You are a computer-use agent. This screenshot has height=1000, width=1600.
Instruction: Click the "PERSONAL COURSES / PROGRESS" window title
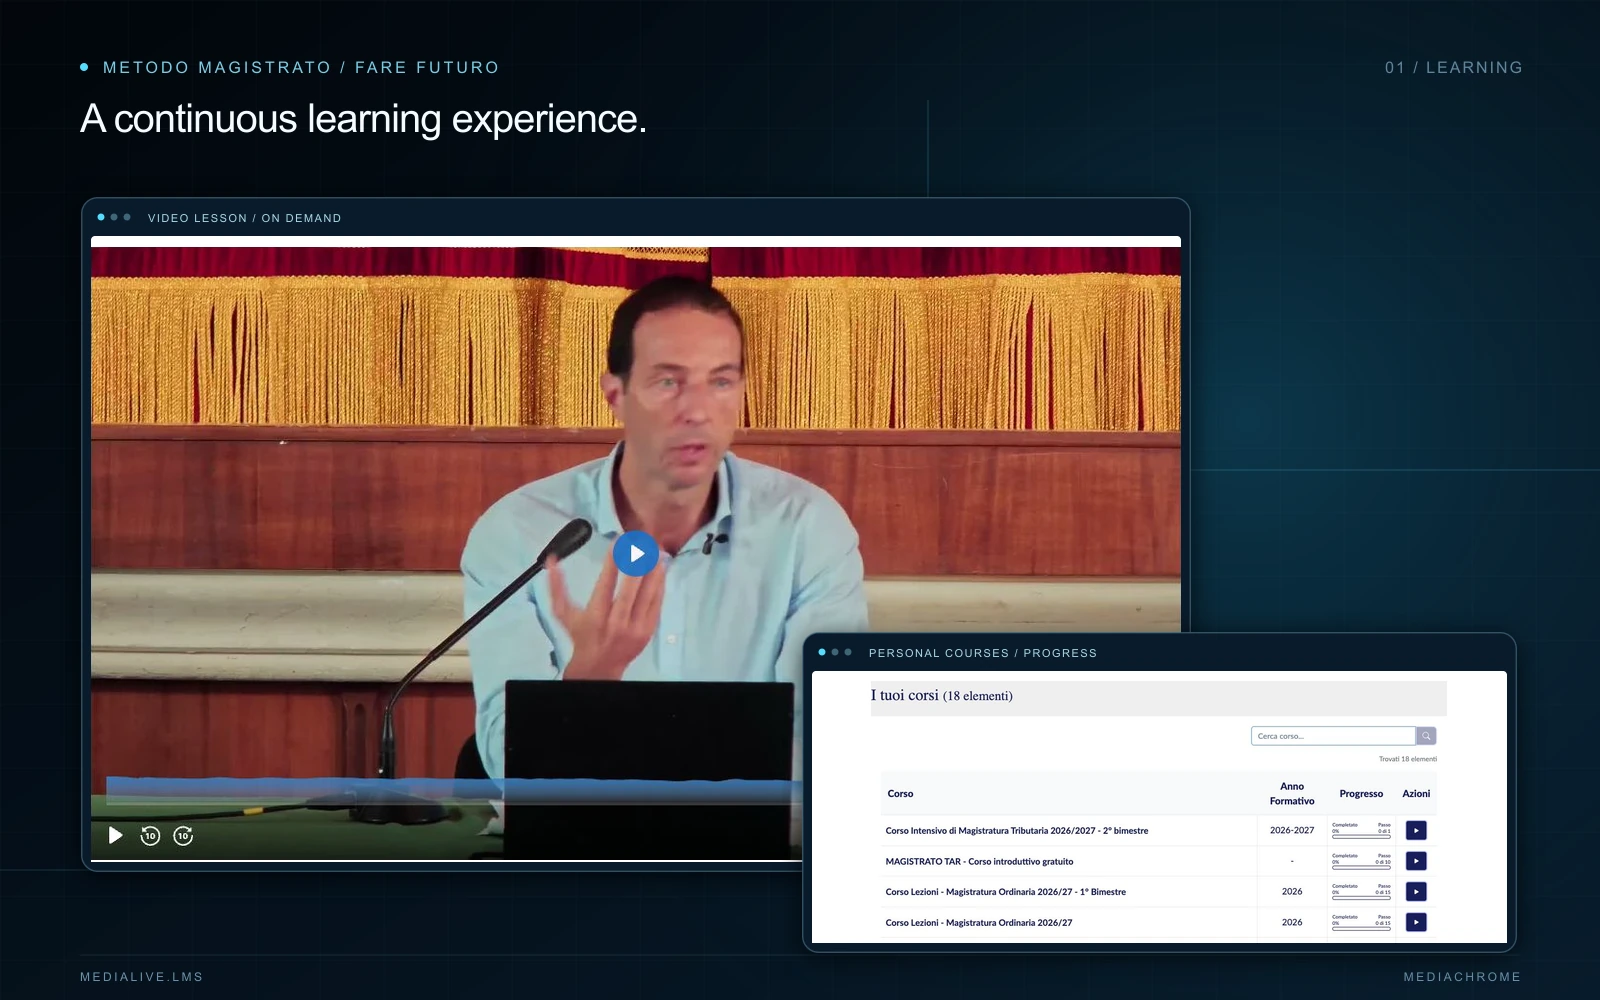point(983,653)
